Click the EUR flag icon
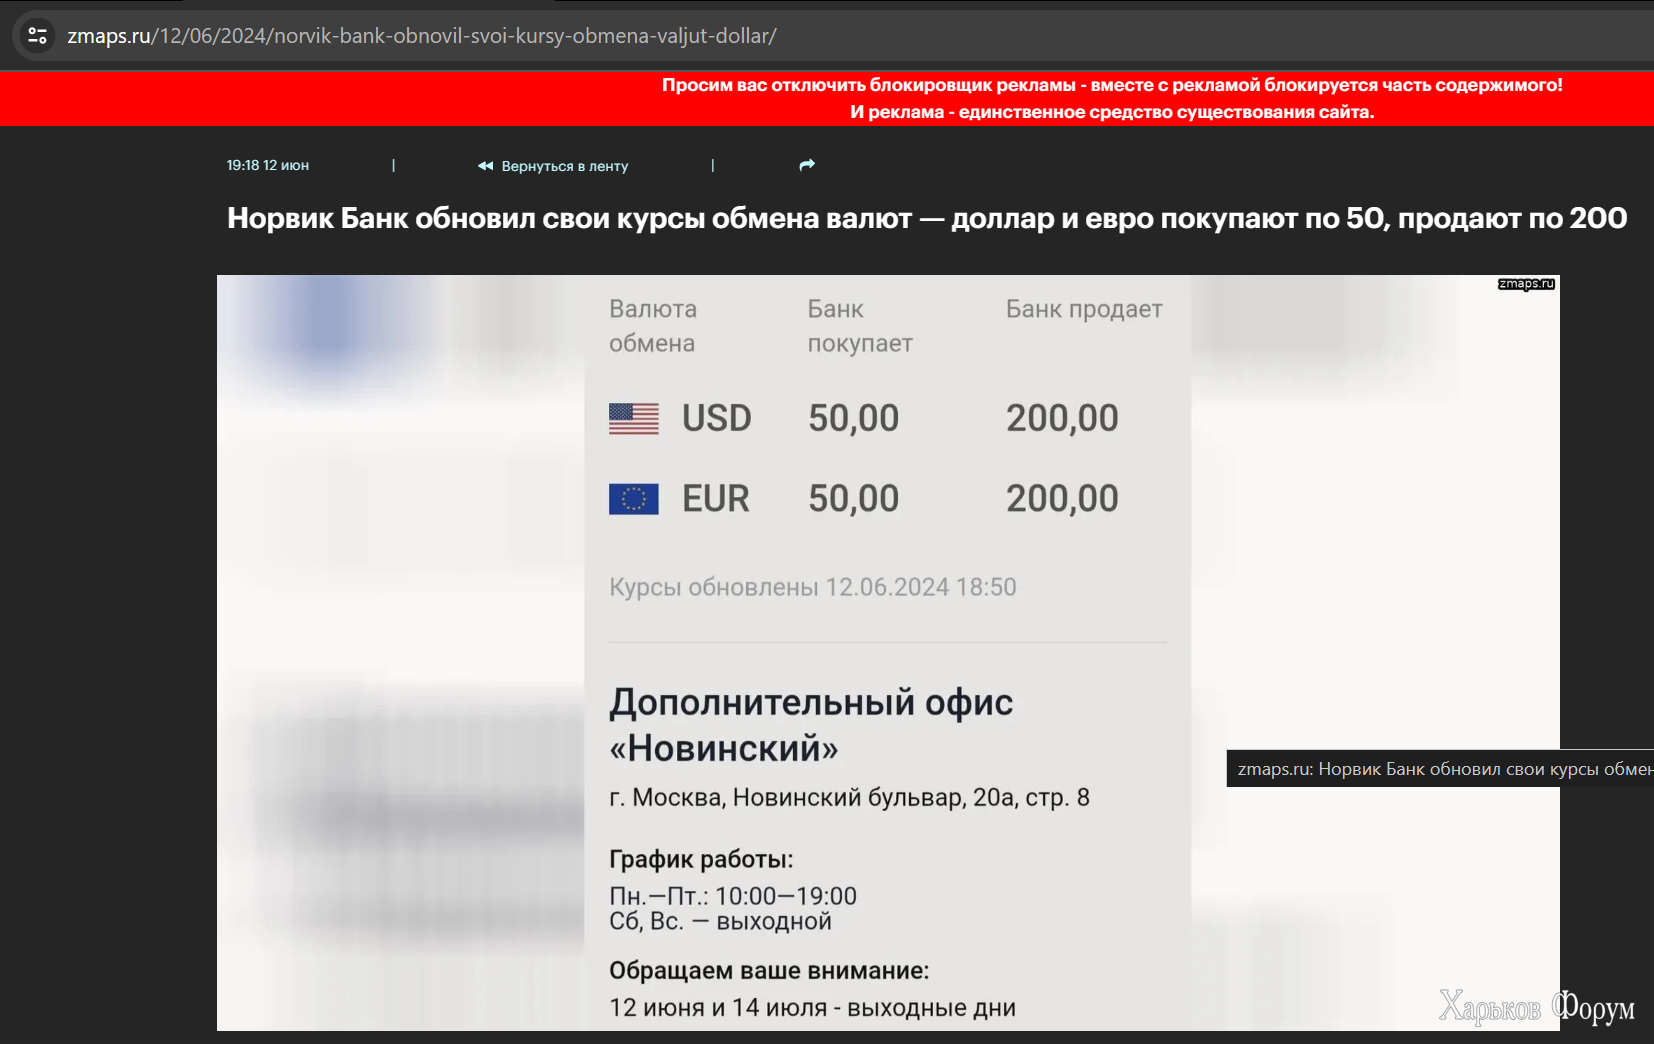Image resolution: width=1654 pixels, height=1044 pixels. [x=634, y=499]
